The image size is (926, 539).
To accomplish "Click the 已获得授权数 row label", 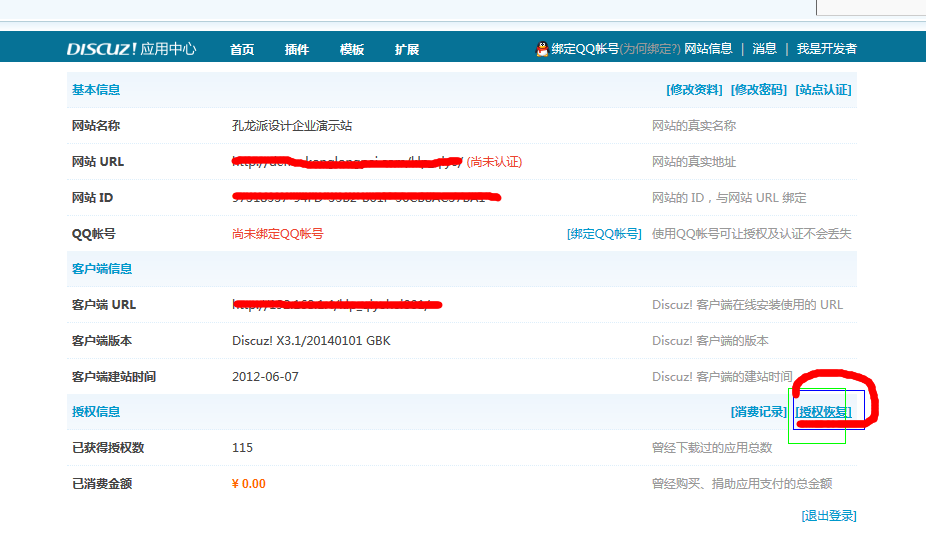I will pos(107,447).
